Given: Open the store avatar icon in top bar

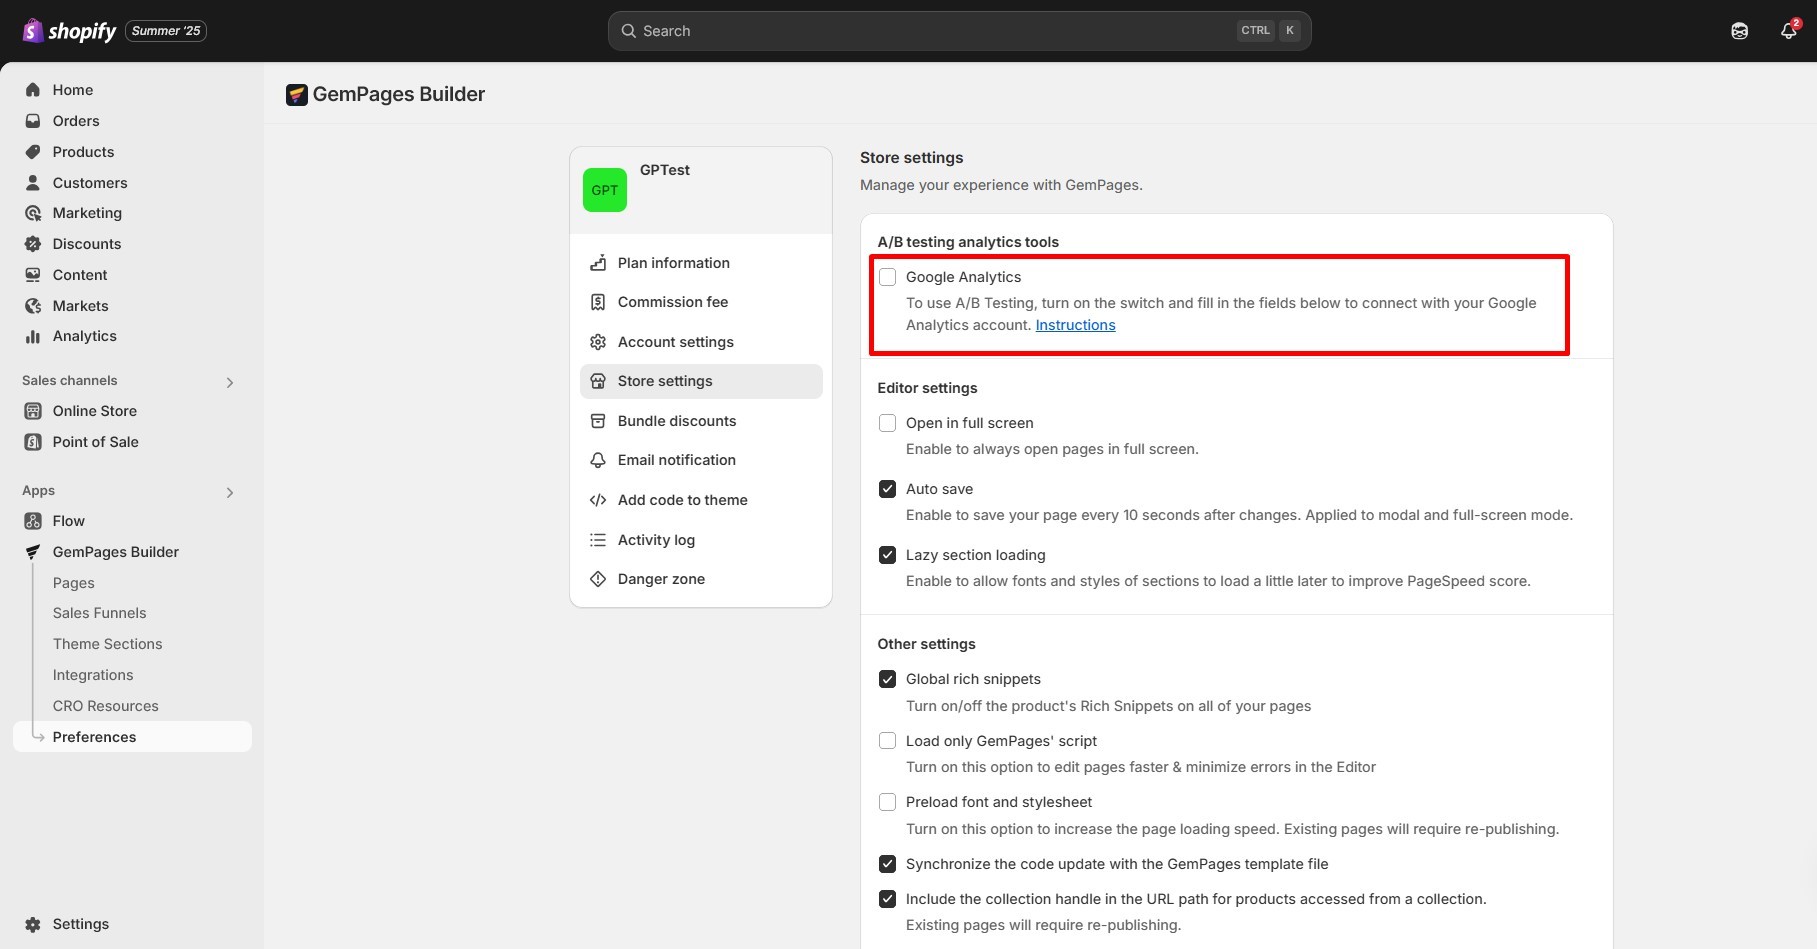Looking at the screenshot, I should click(x=1740, y=31).
